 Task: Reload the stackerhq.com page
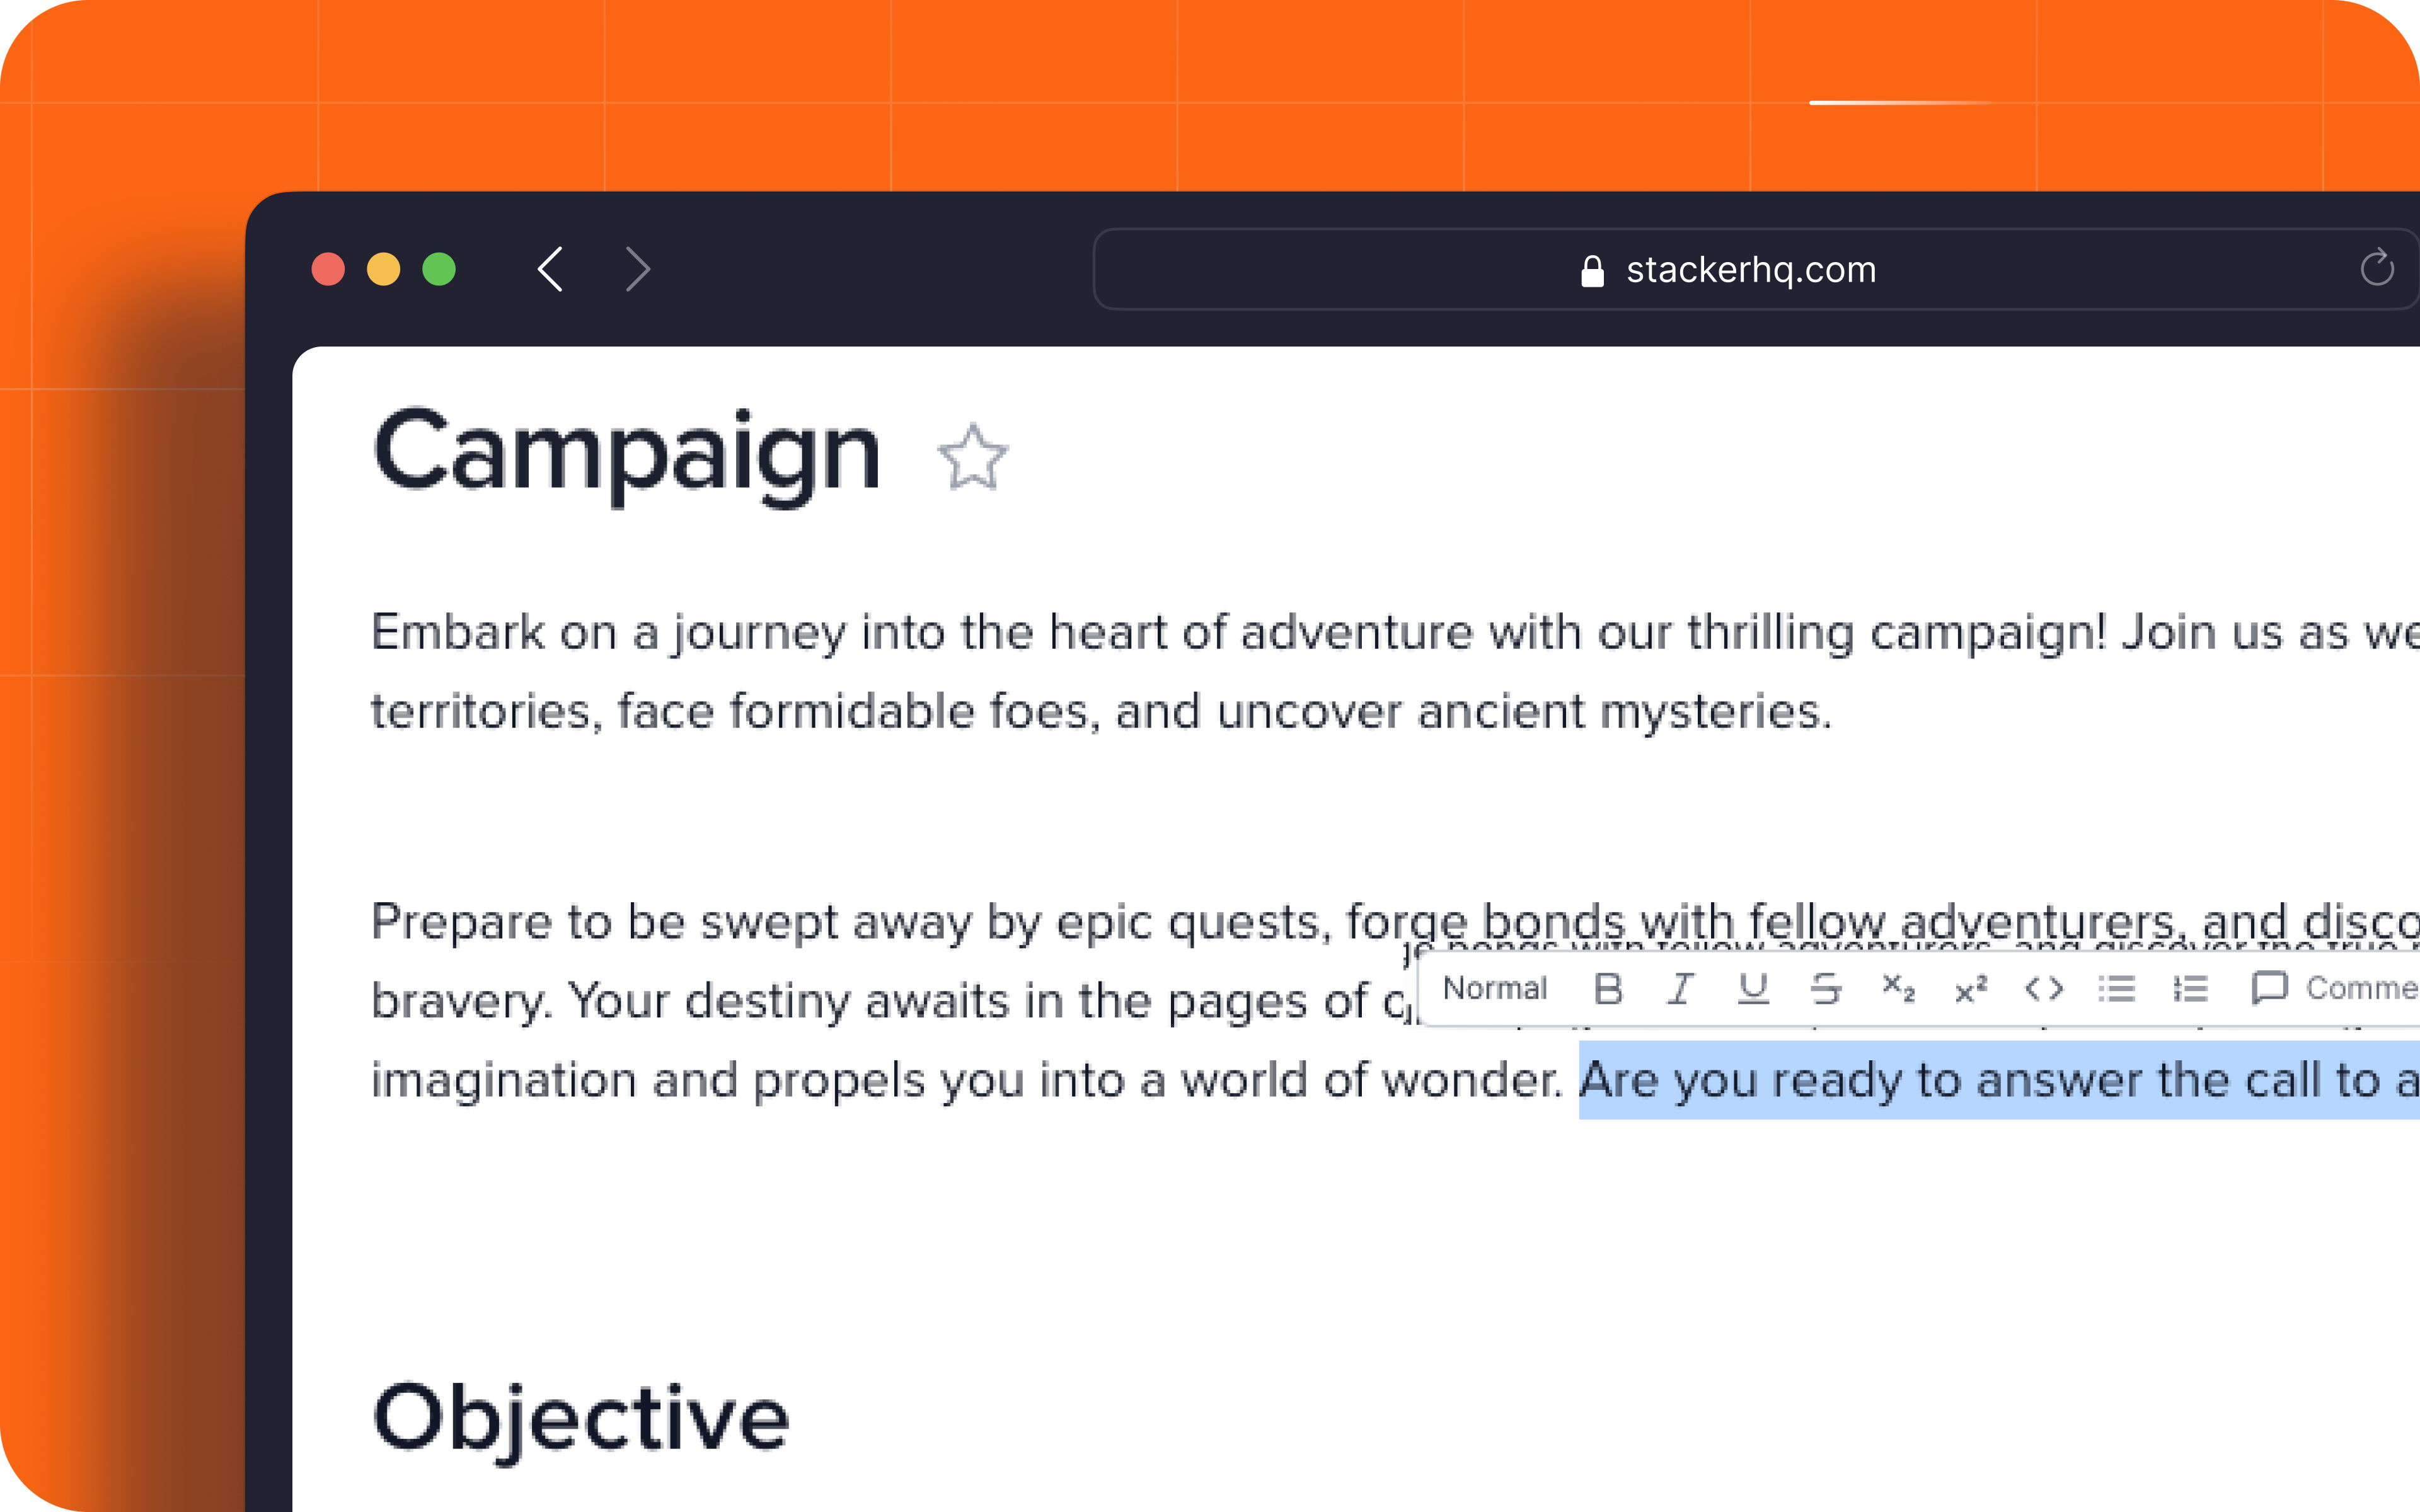(x=2376, y=268)
